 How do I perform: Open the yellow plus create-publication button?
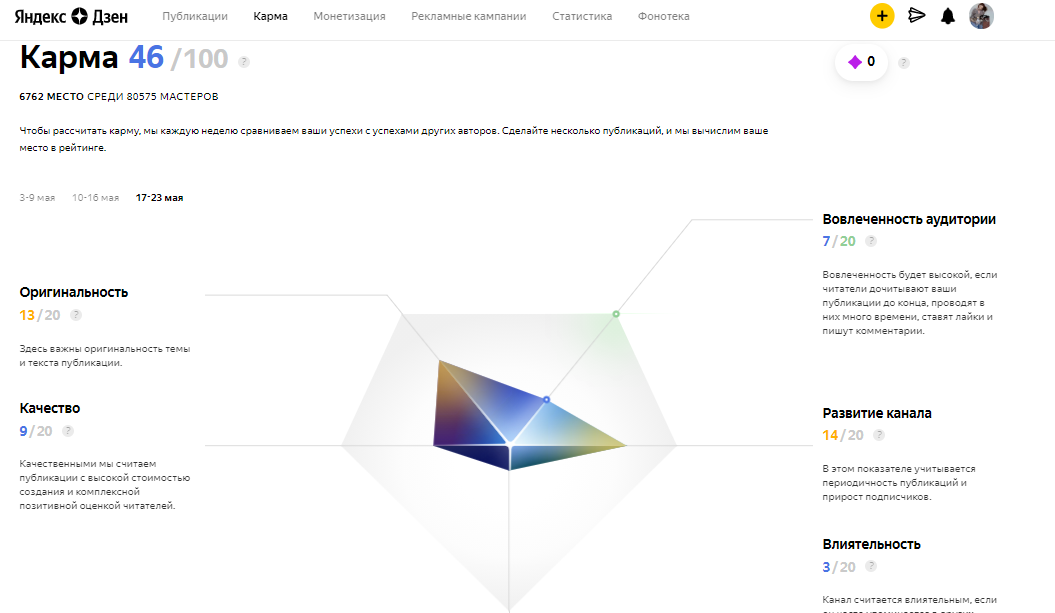(881, 16)
